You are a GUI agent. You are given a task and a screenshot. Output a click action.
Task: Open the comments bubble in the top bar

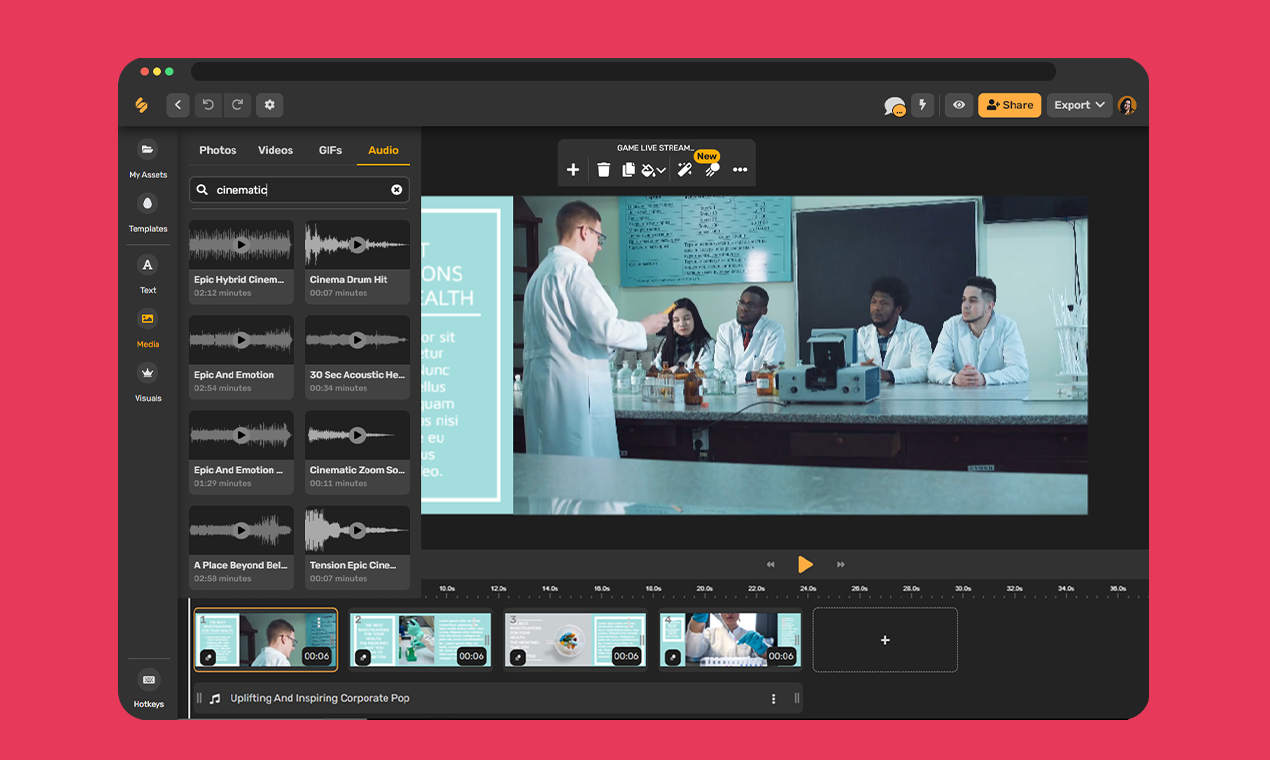(893, 105)
